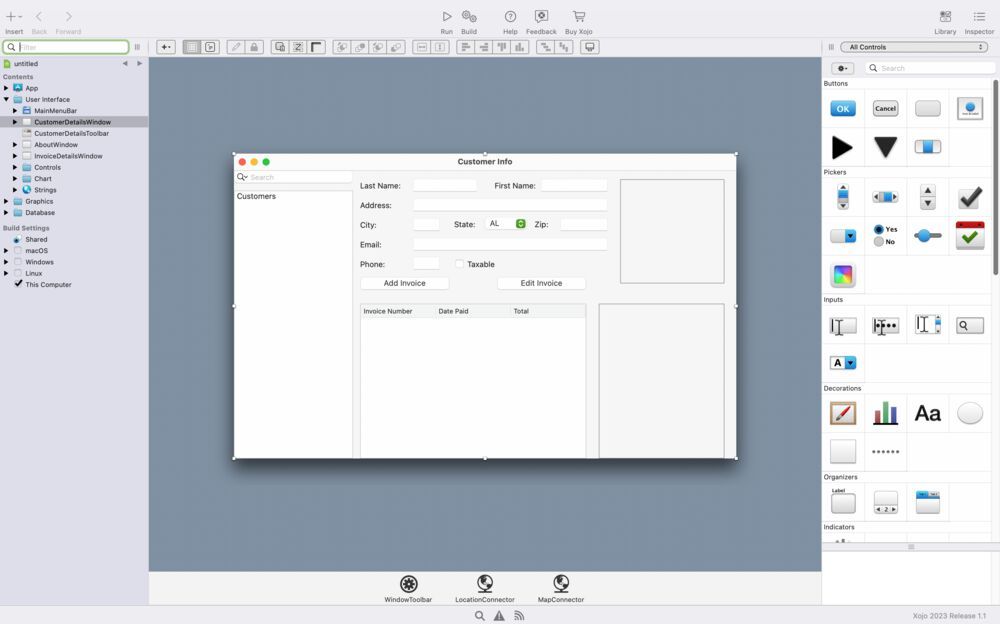Click the Email text field
Screen dimensions: 1000x624
pyautogui.click(x=510, y=244)
